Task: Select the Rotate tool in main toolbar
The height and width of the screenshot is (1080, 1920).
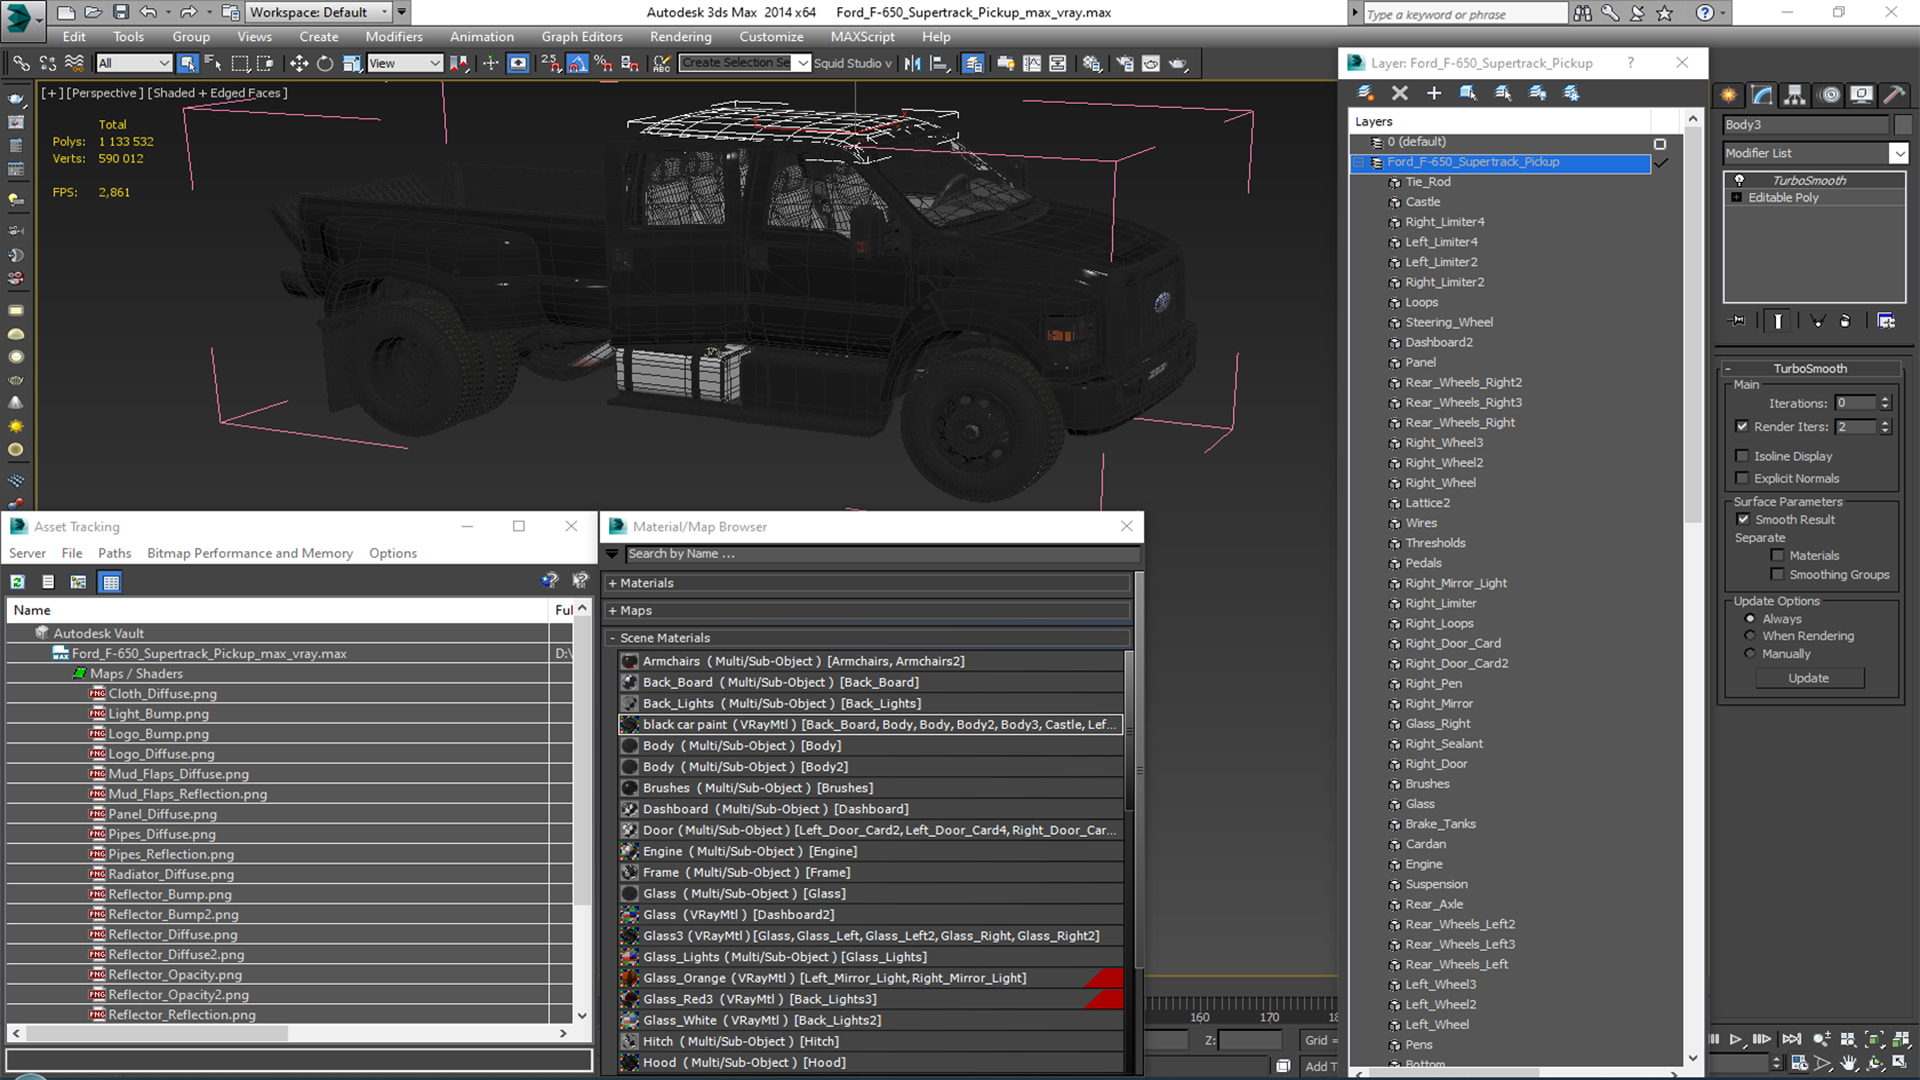Action: (325, 63)
